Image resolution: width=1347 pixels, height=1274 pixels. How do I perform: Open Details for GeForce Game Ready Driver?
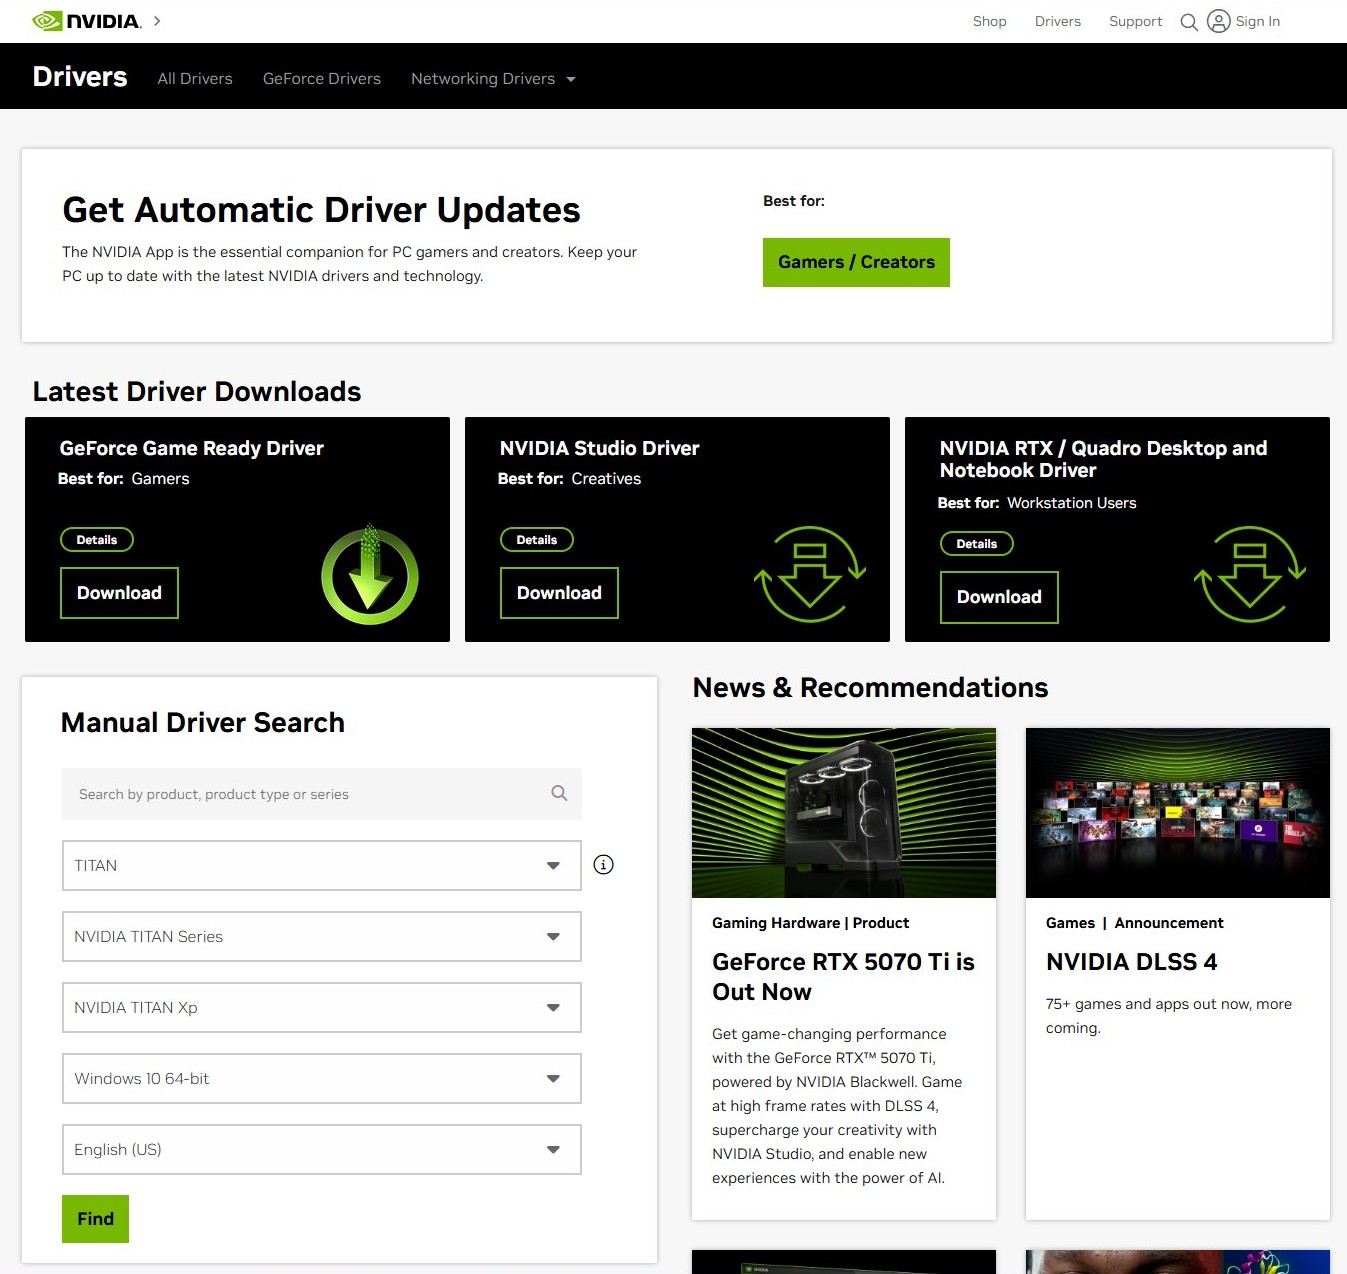(97, 540)
